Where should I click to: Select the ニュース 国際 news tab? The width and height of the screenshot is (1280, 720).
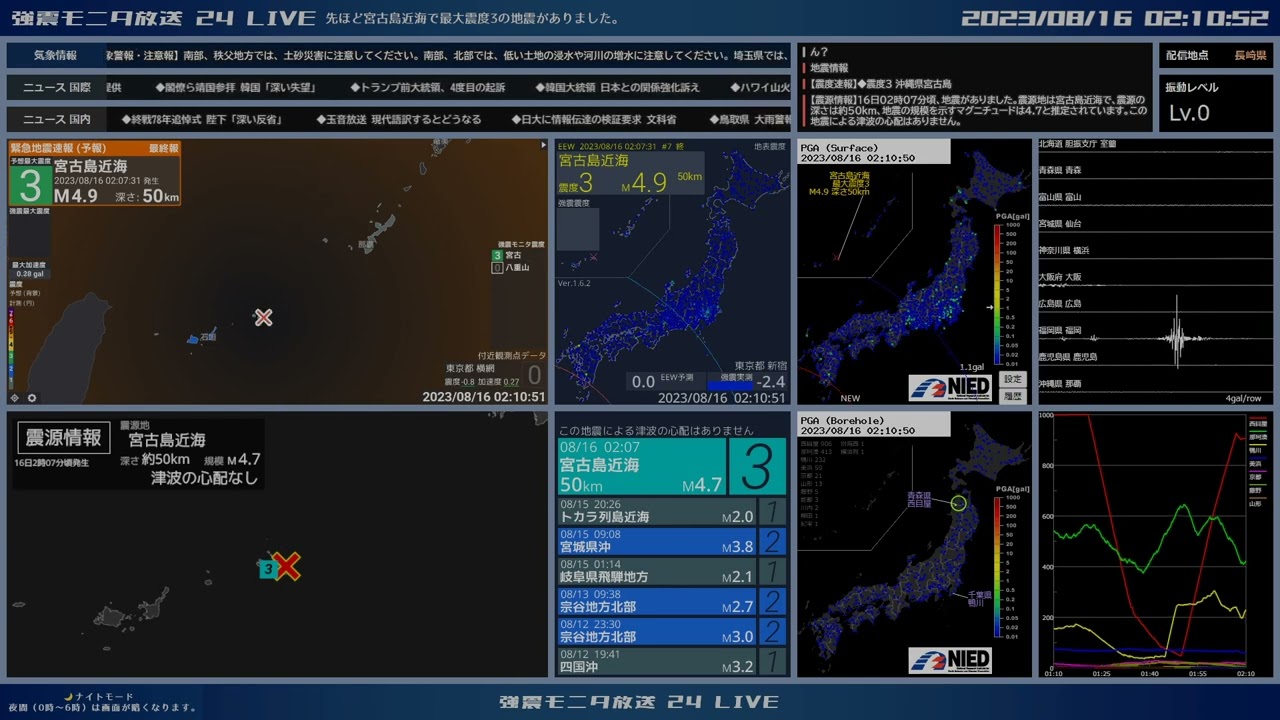(x=56, y=88)
